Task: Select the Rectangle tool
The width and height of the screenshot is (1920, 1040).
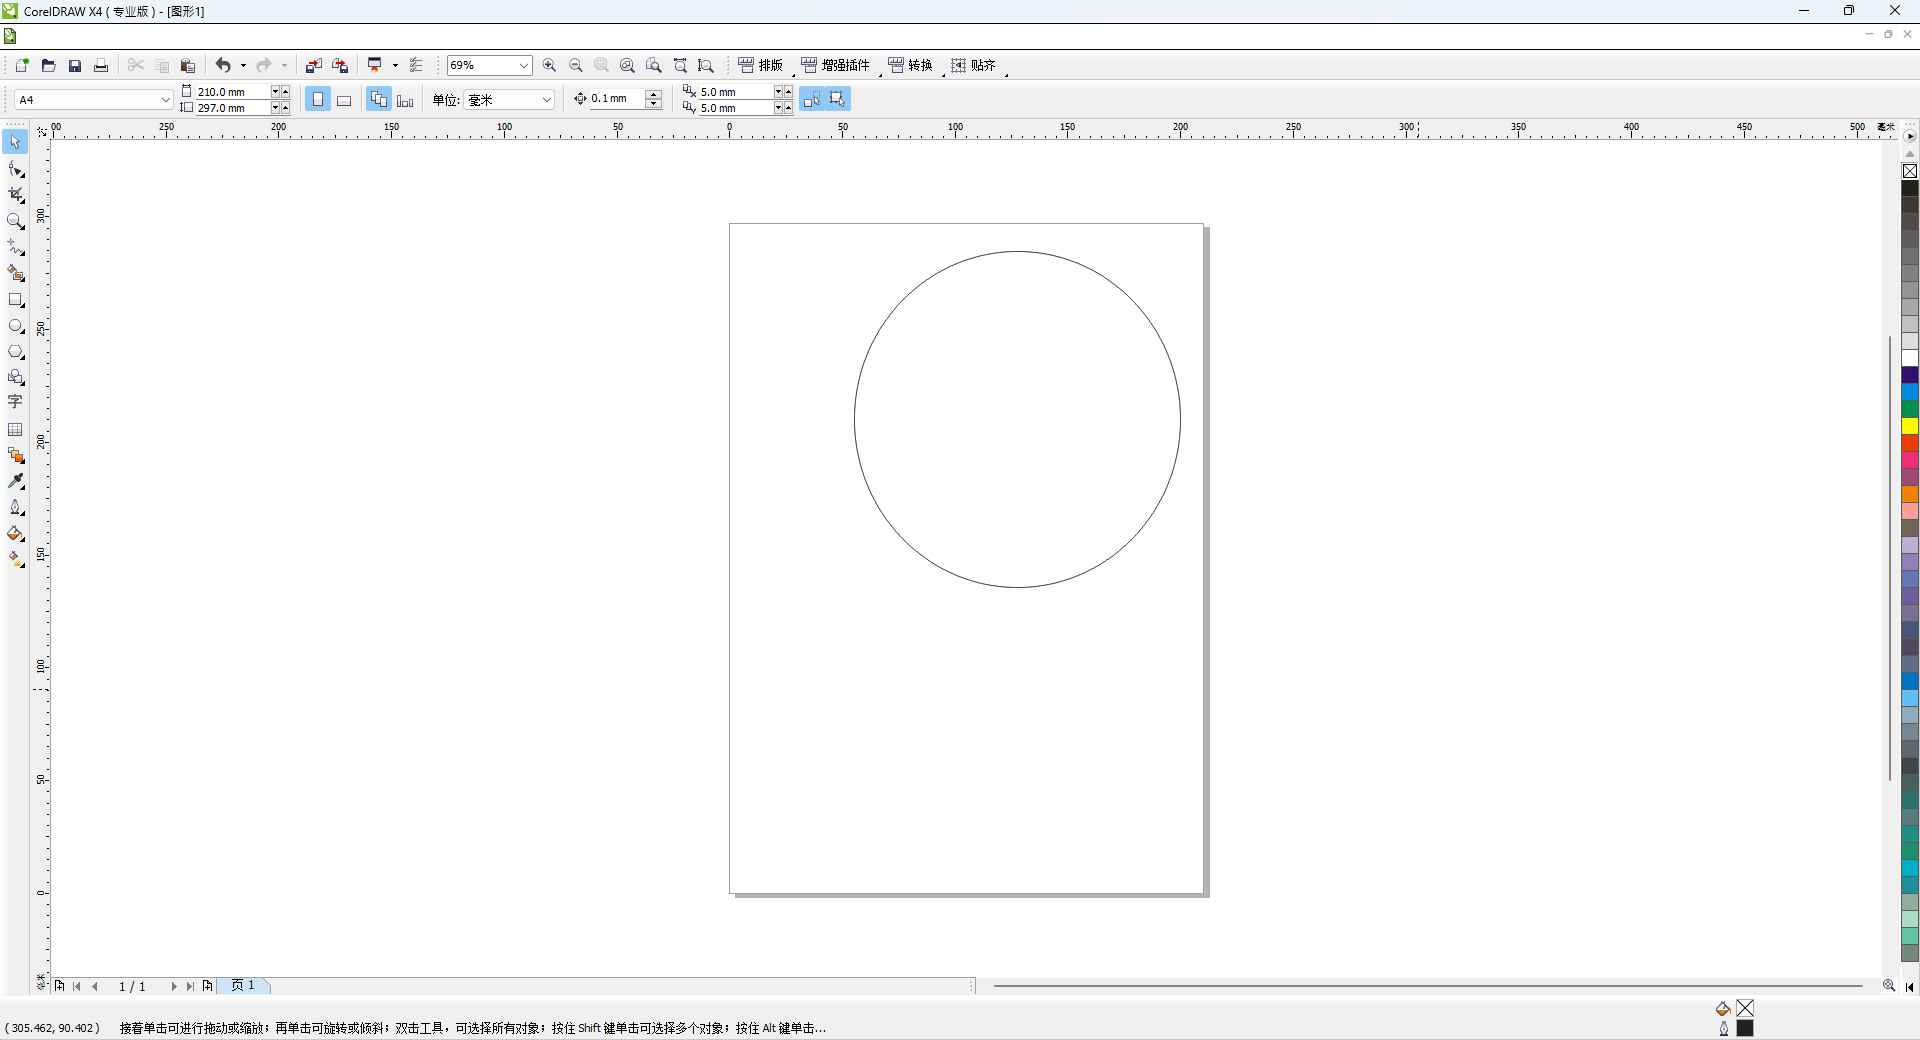Action: [15, 300]
